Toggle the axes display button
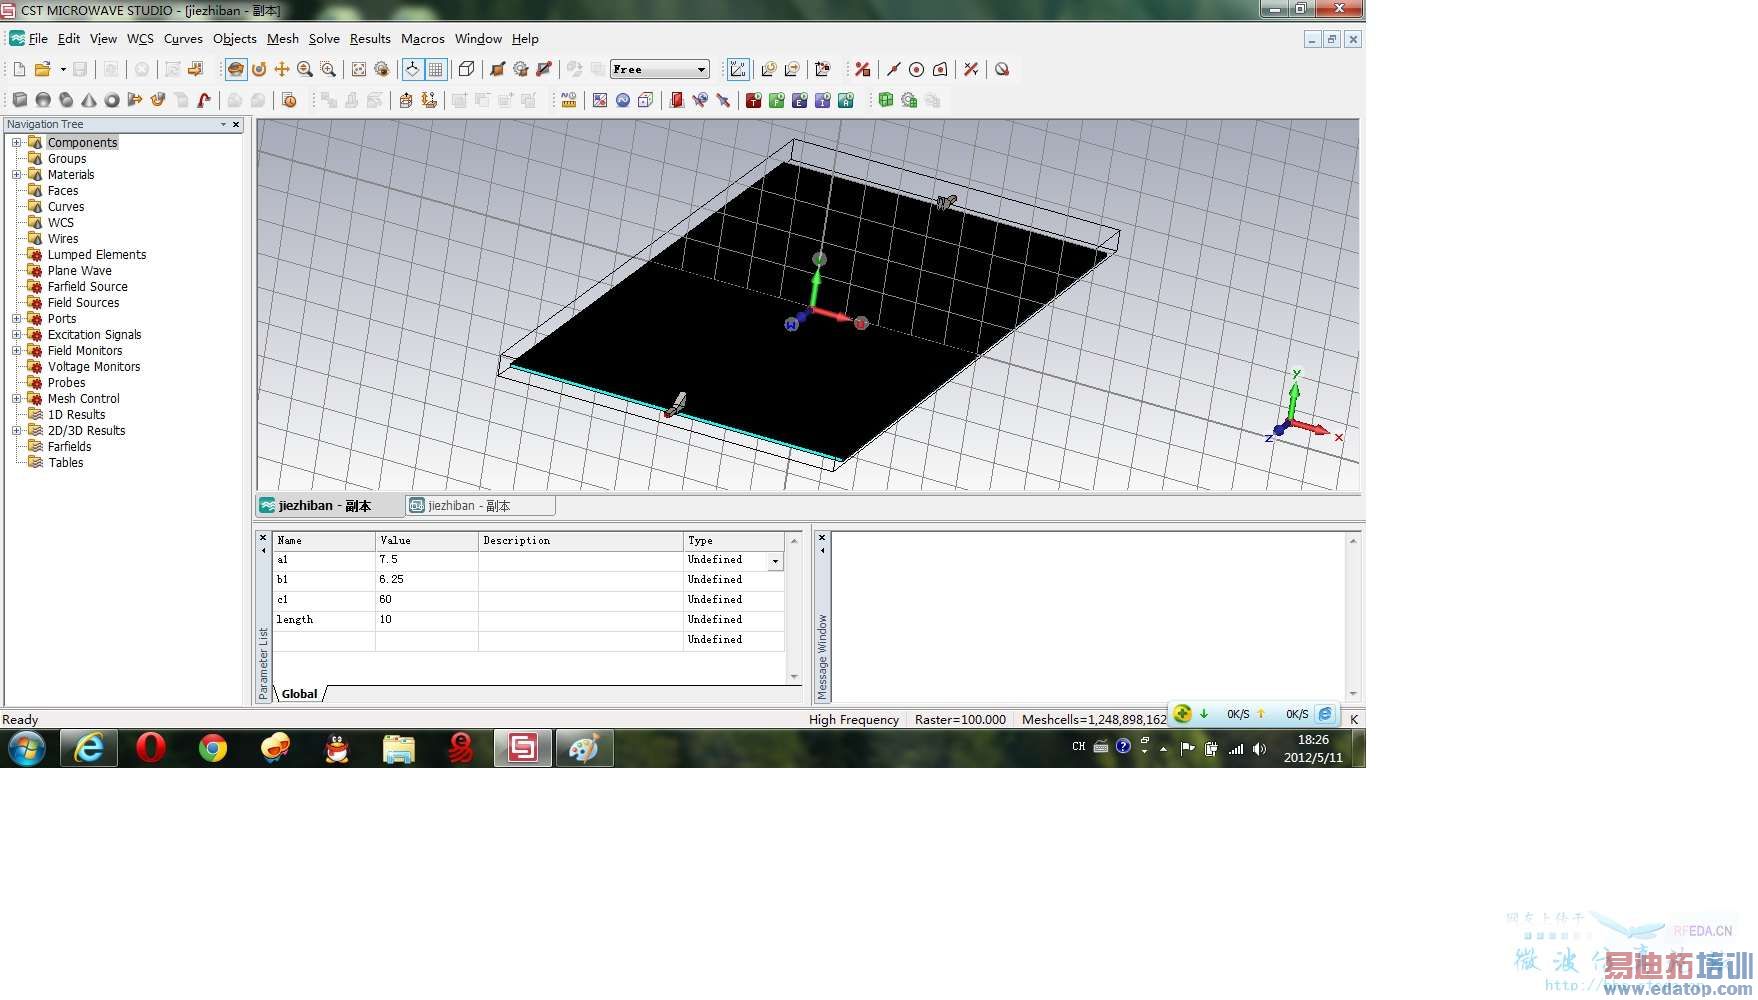This screenshot has width=1758, height=1000. click(412, 69)
